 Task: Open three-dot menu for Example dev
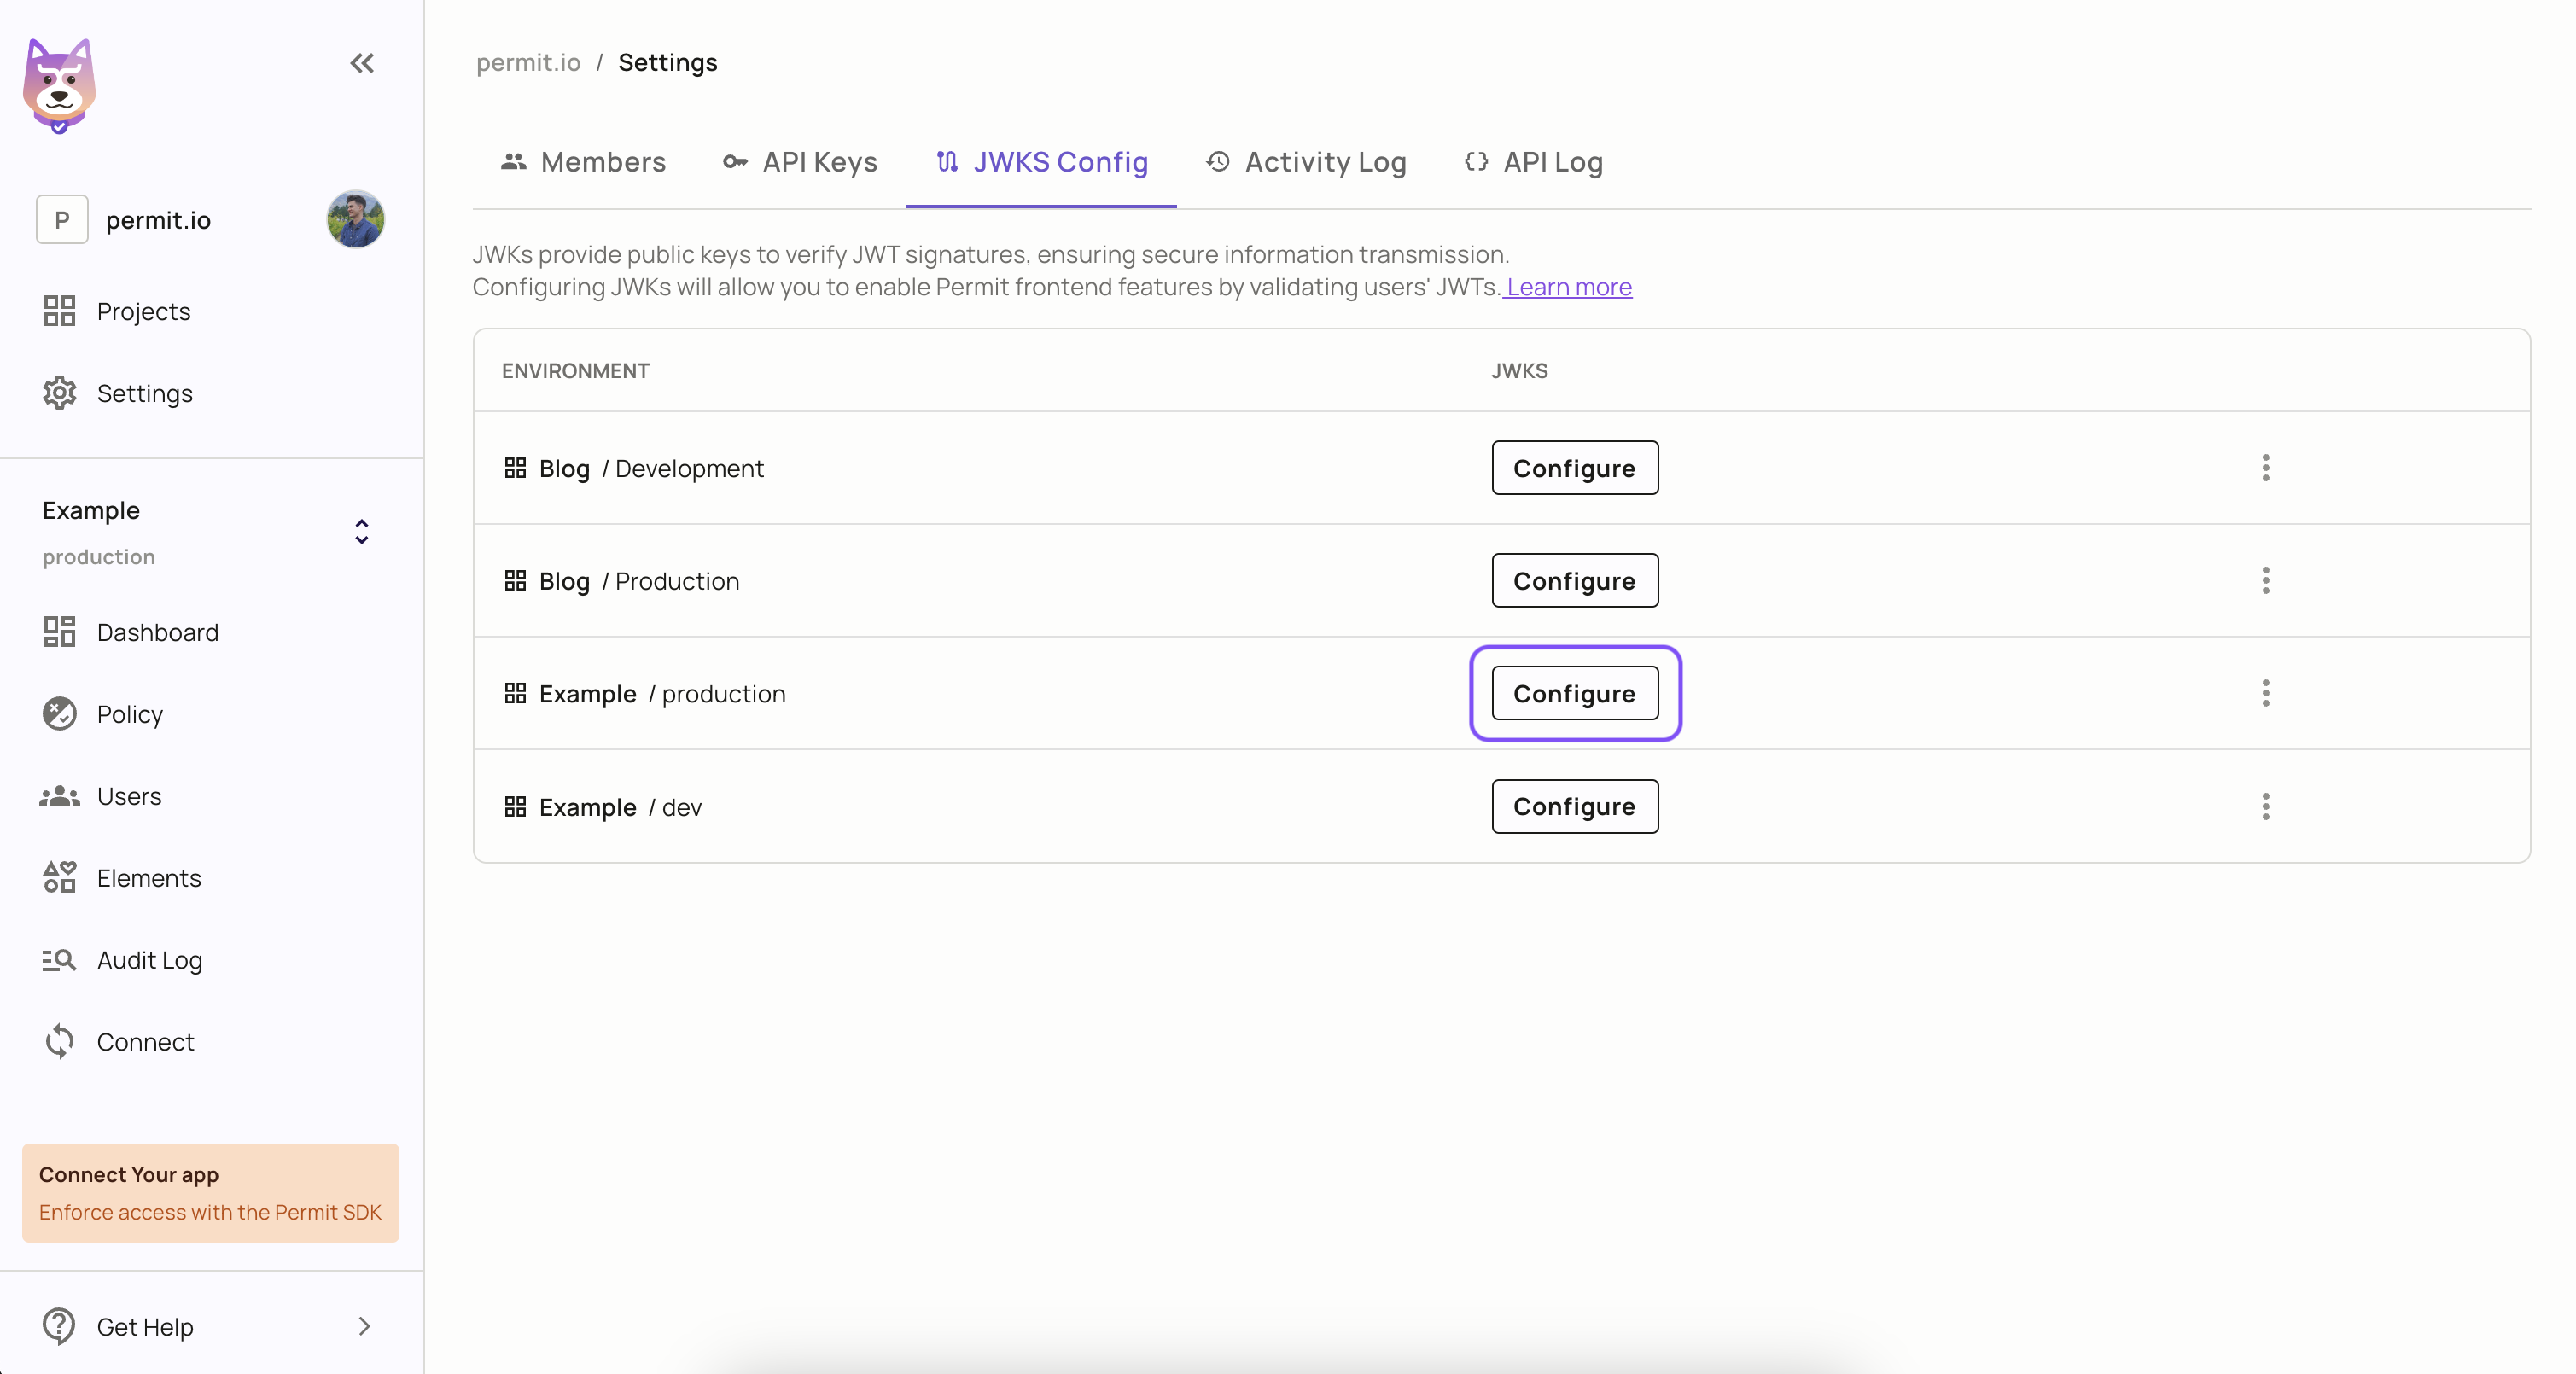(2266, 806)
